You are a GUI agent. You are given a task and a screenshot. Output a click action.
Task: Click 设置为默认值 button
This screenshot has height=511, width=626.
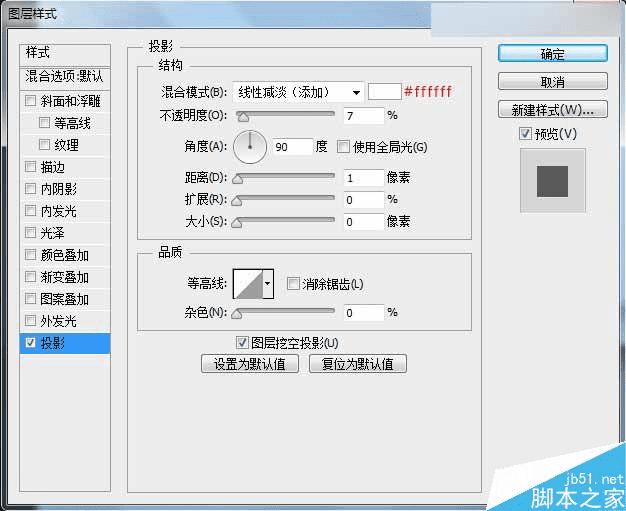coord(250,364)
